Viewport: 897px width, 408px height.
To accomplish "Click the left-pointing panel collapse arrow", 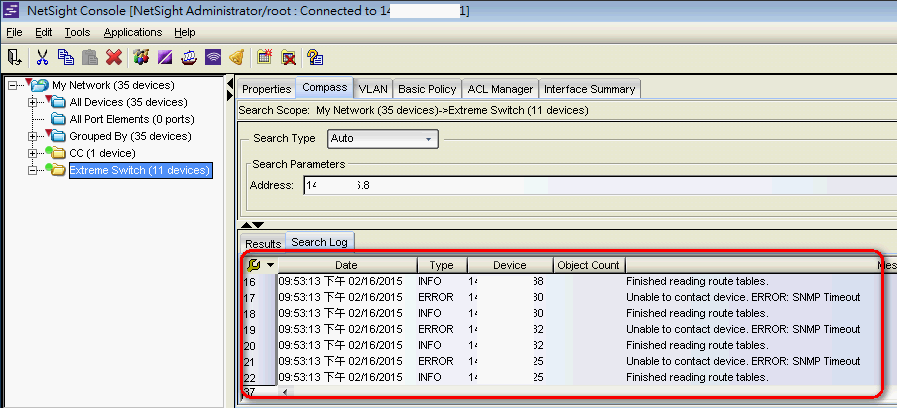I will tap(231, 84).
